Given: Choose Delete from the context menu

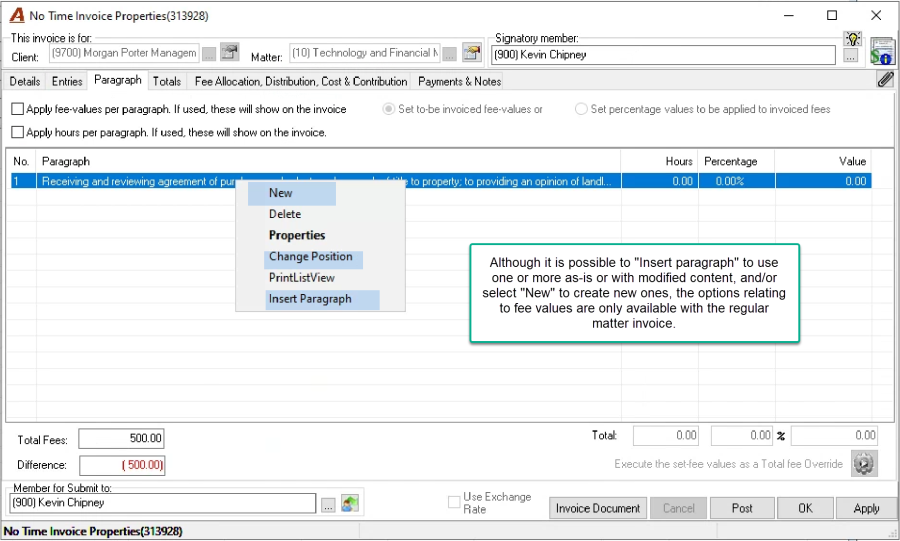Looking at the screenshot, I should point(285,214).
